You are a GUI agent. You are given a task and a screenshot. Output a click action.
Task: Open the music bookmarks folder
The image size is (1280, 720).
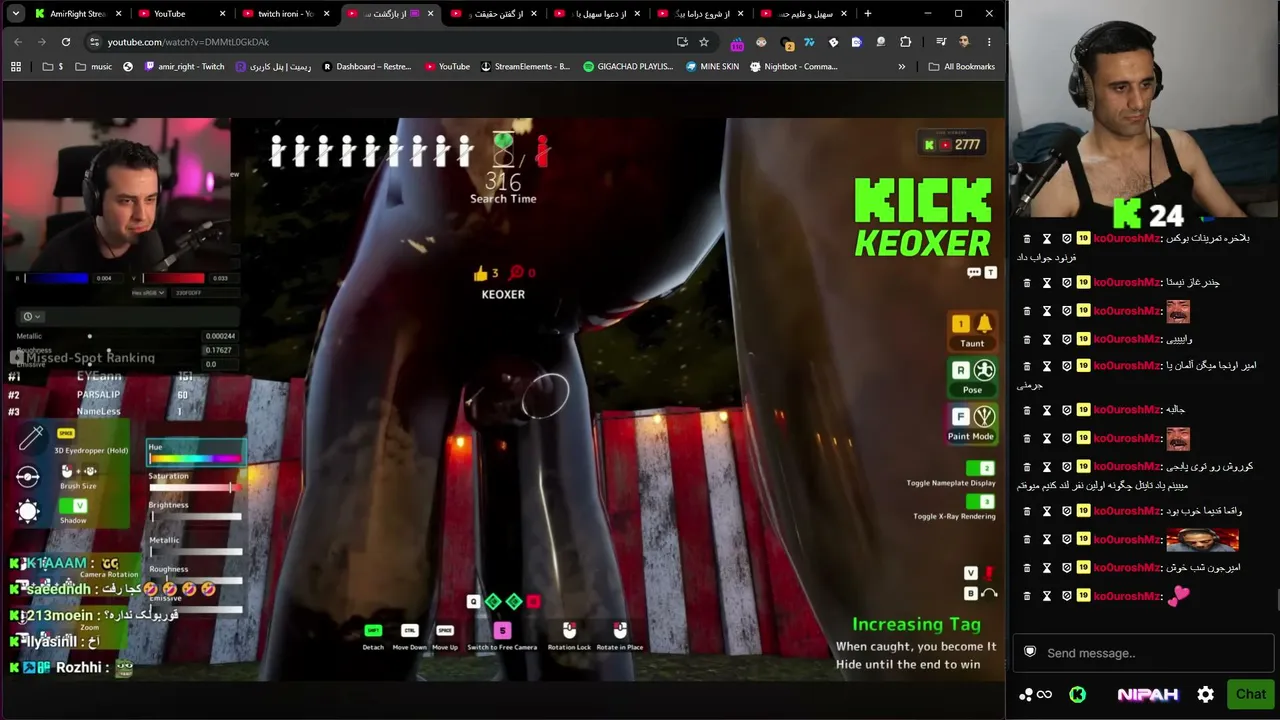pos(93,67)
